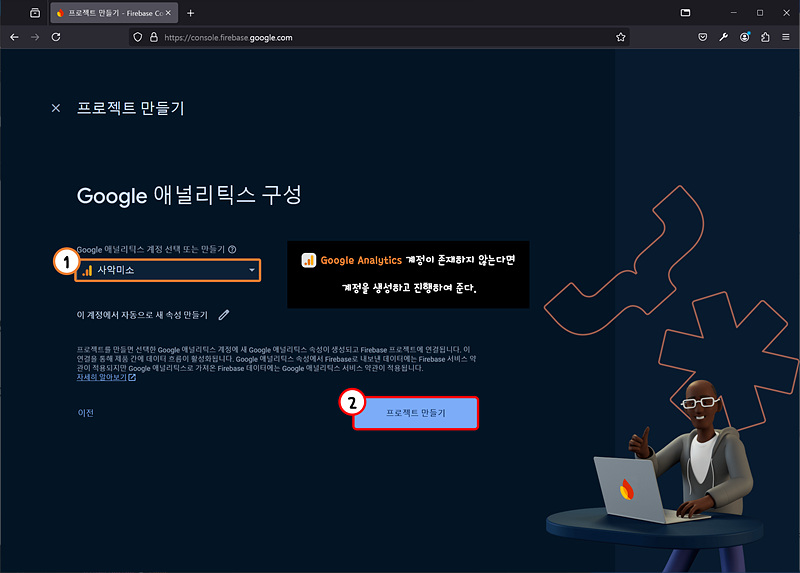Click the 이전 back link

86,413
